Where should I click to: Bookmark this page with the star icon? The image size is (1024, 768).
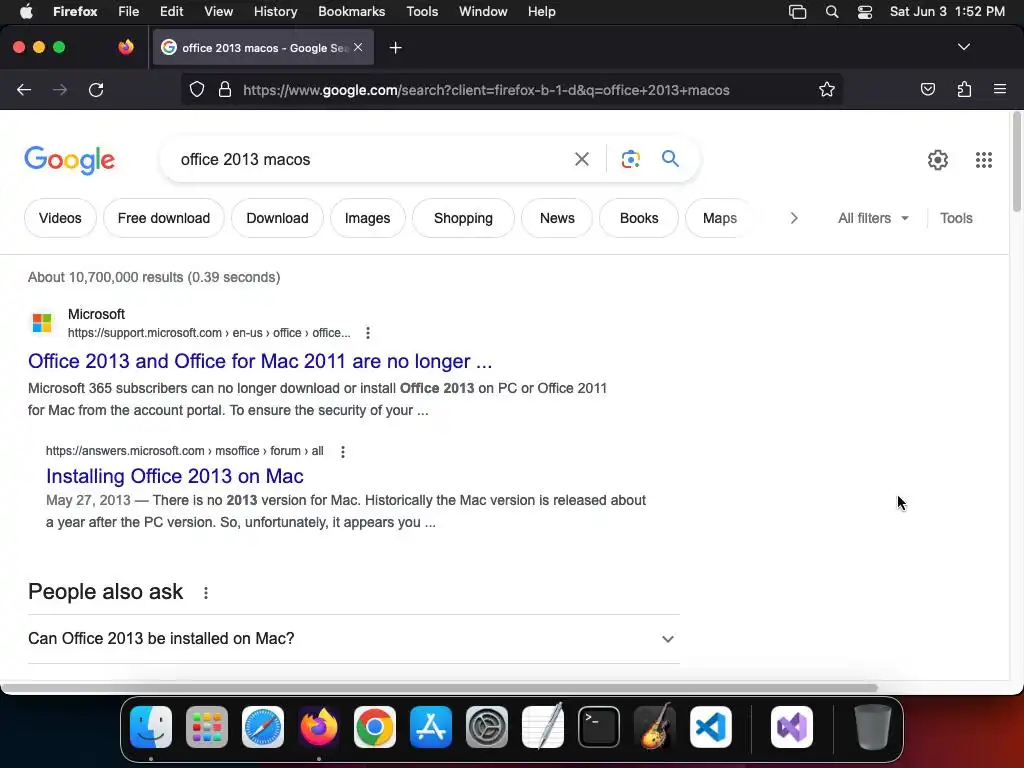click(827, 89)
